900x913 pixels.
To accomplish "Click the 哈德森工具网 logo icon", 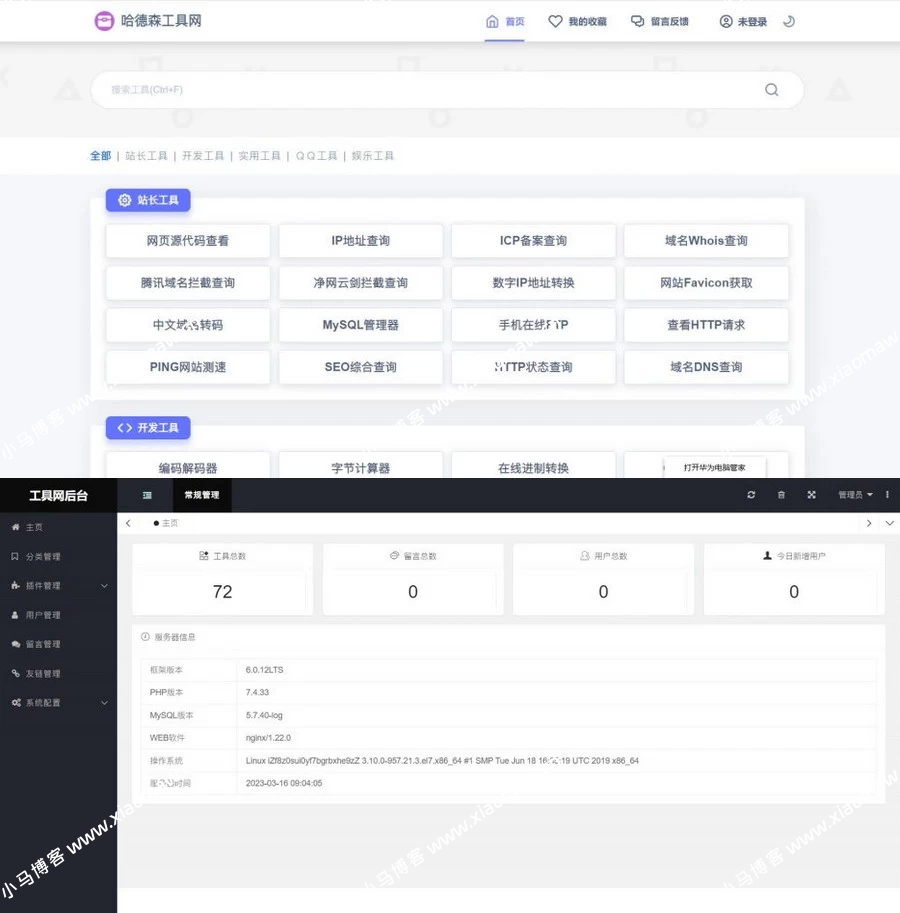I will point(104,21).
